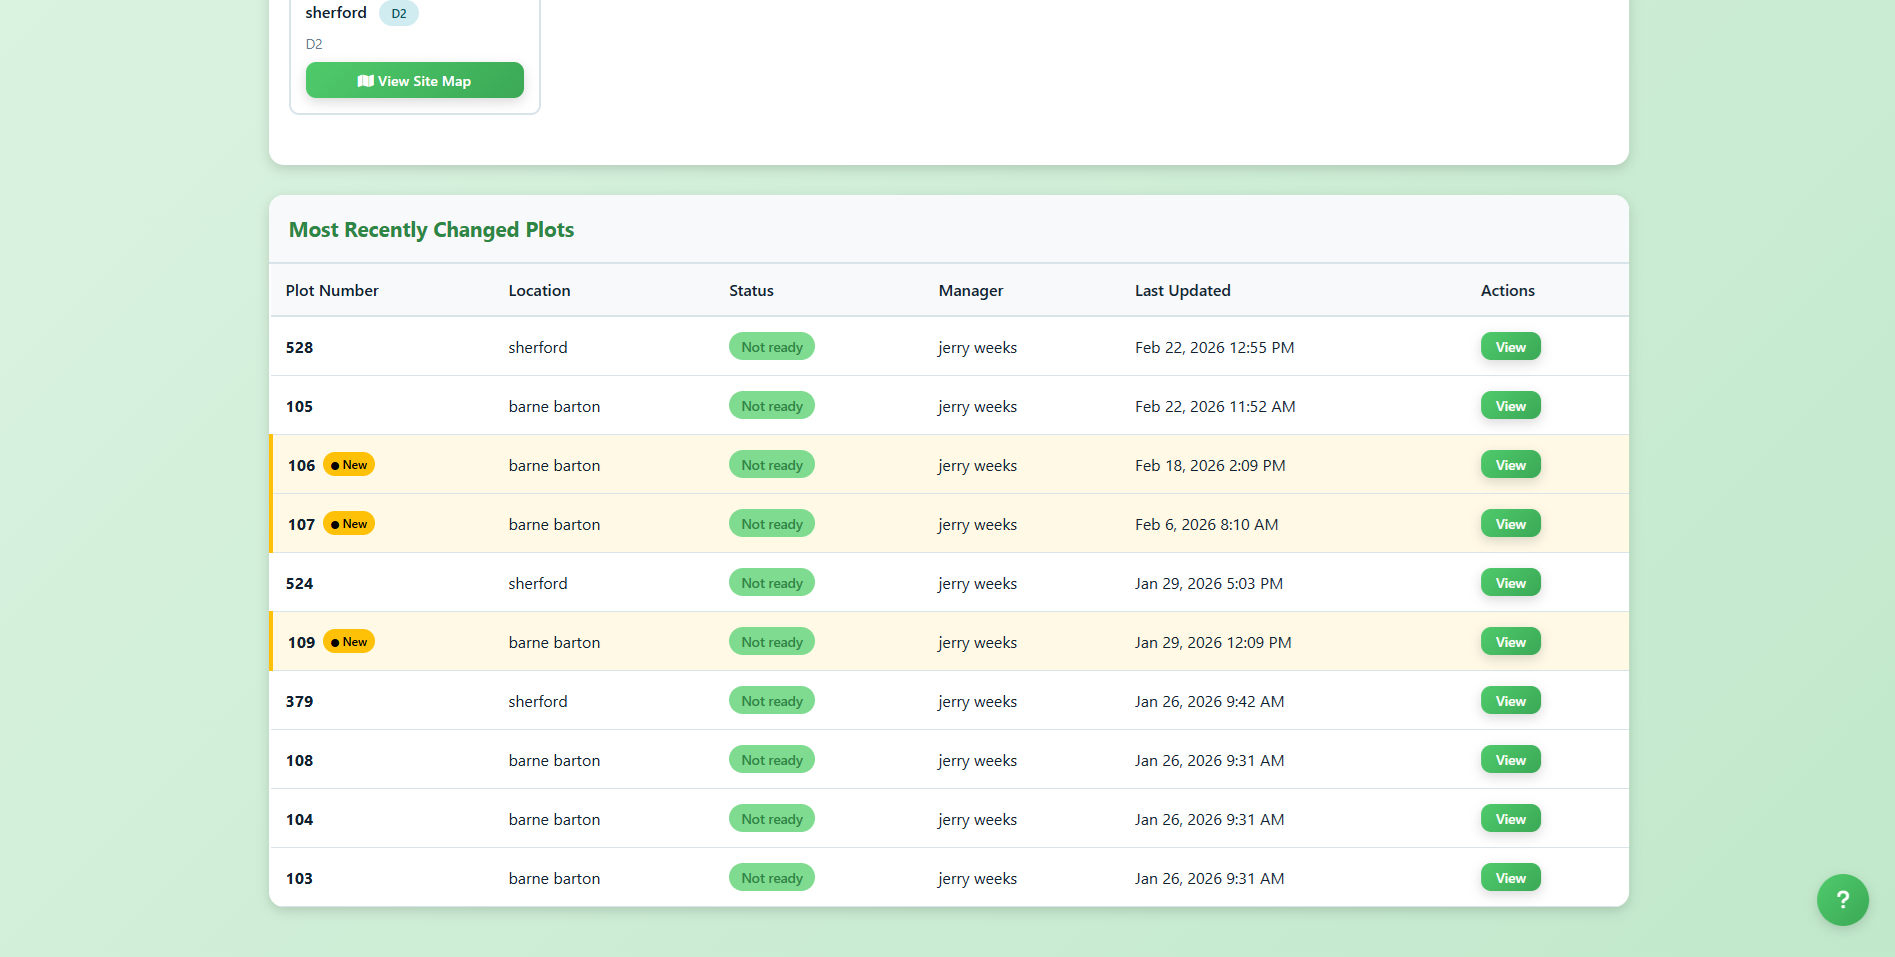Open the help question mark button

click(1842, 900)
